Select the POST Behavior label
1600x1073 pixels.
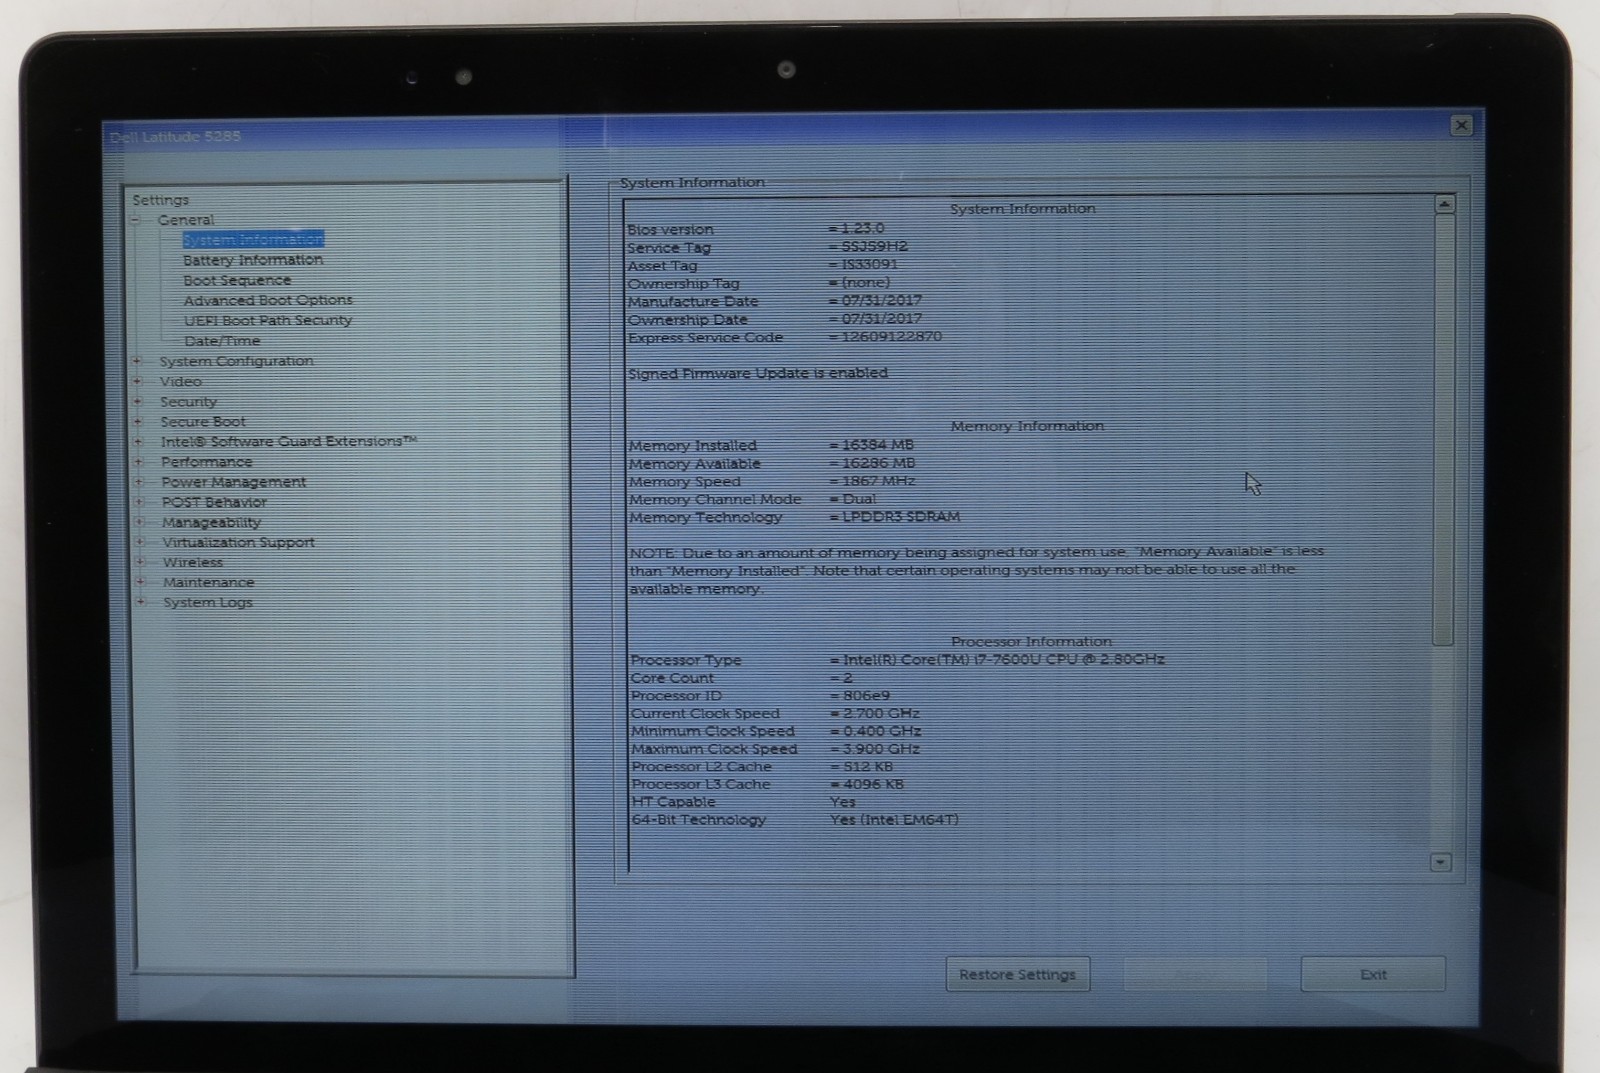click(x=214, y=502)
